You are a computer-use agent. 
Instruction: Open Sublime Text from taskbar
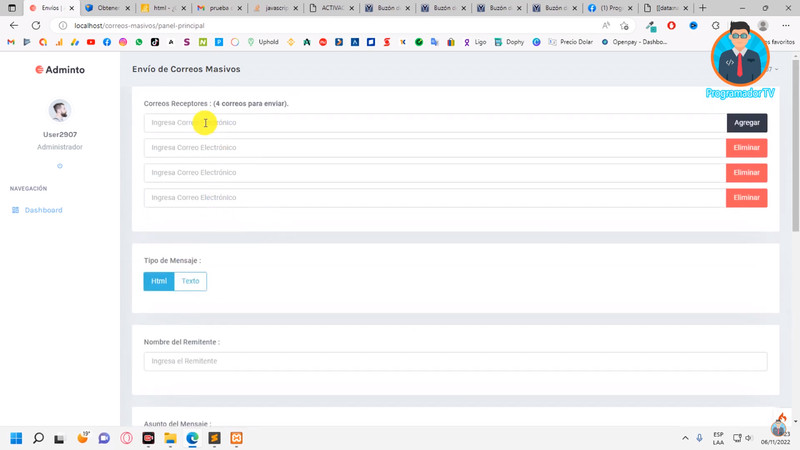[214, 438]
